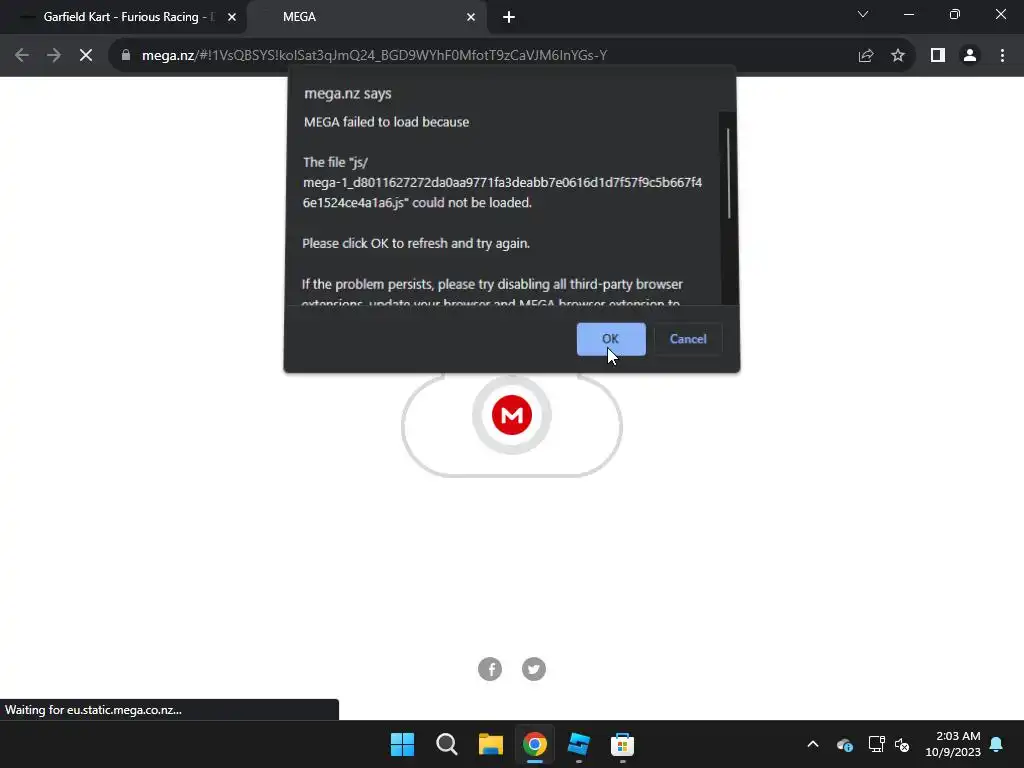The width and height of the screenshot is (1024, 768).
Task: Go back to the previous page
Action: pos(22,56)
